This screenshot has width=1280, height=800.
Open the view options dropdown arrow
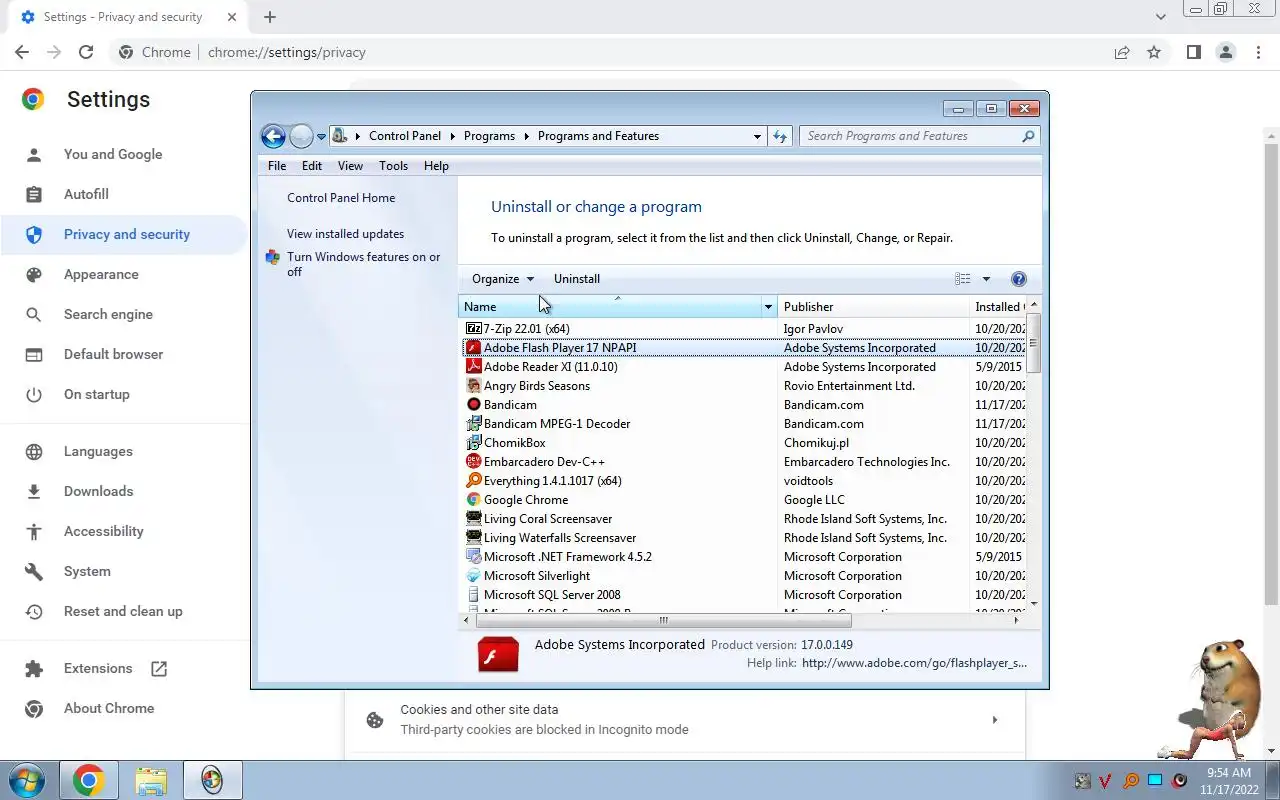986,279
